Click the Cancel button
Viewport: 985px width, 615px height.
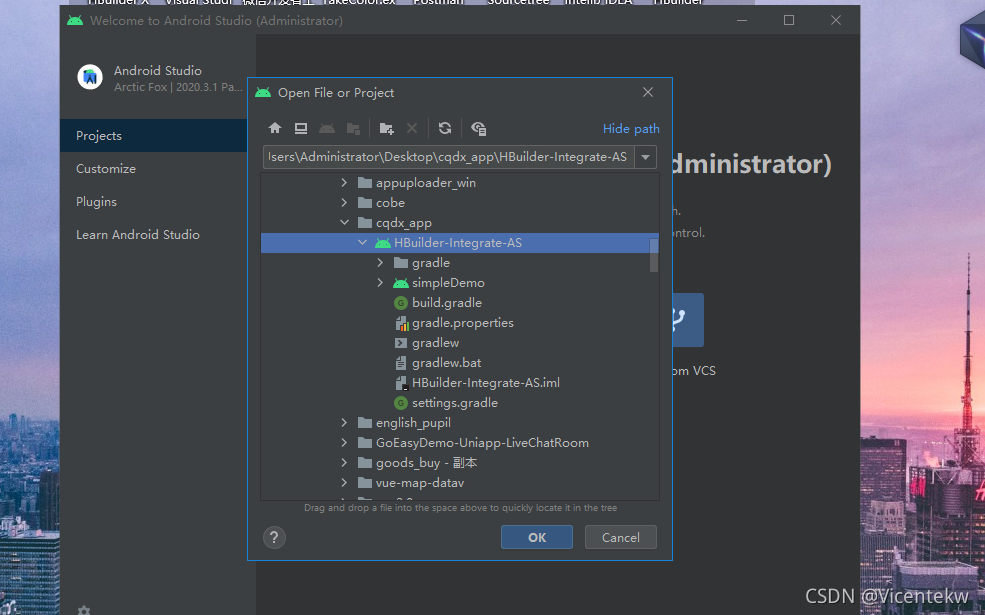(x=621, y=537)
